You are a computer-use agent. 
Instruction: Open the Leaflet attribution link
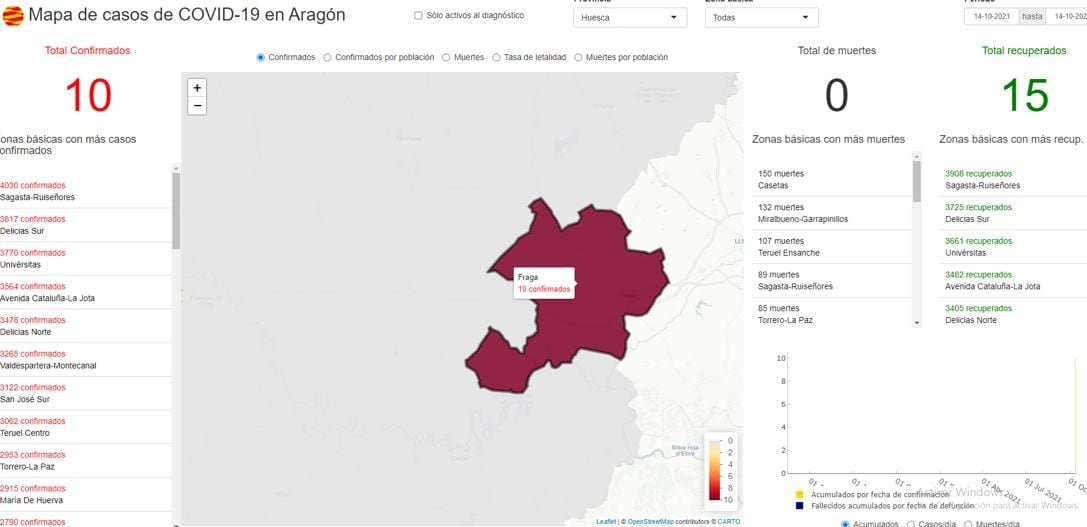[x=606, y=522]
